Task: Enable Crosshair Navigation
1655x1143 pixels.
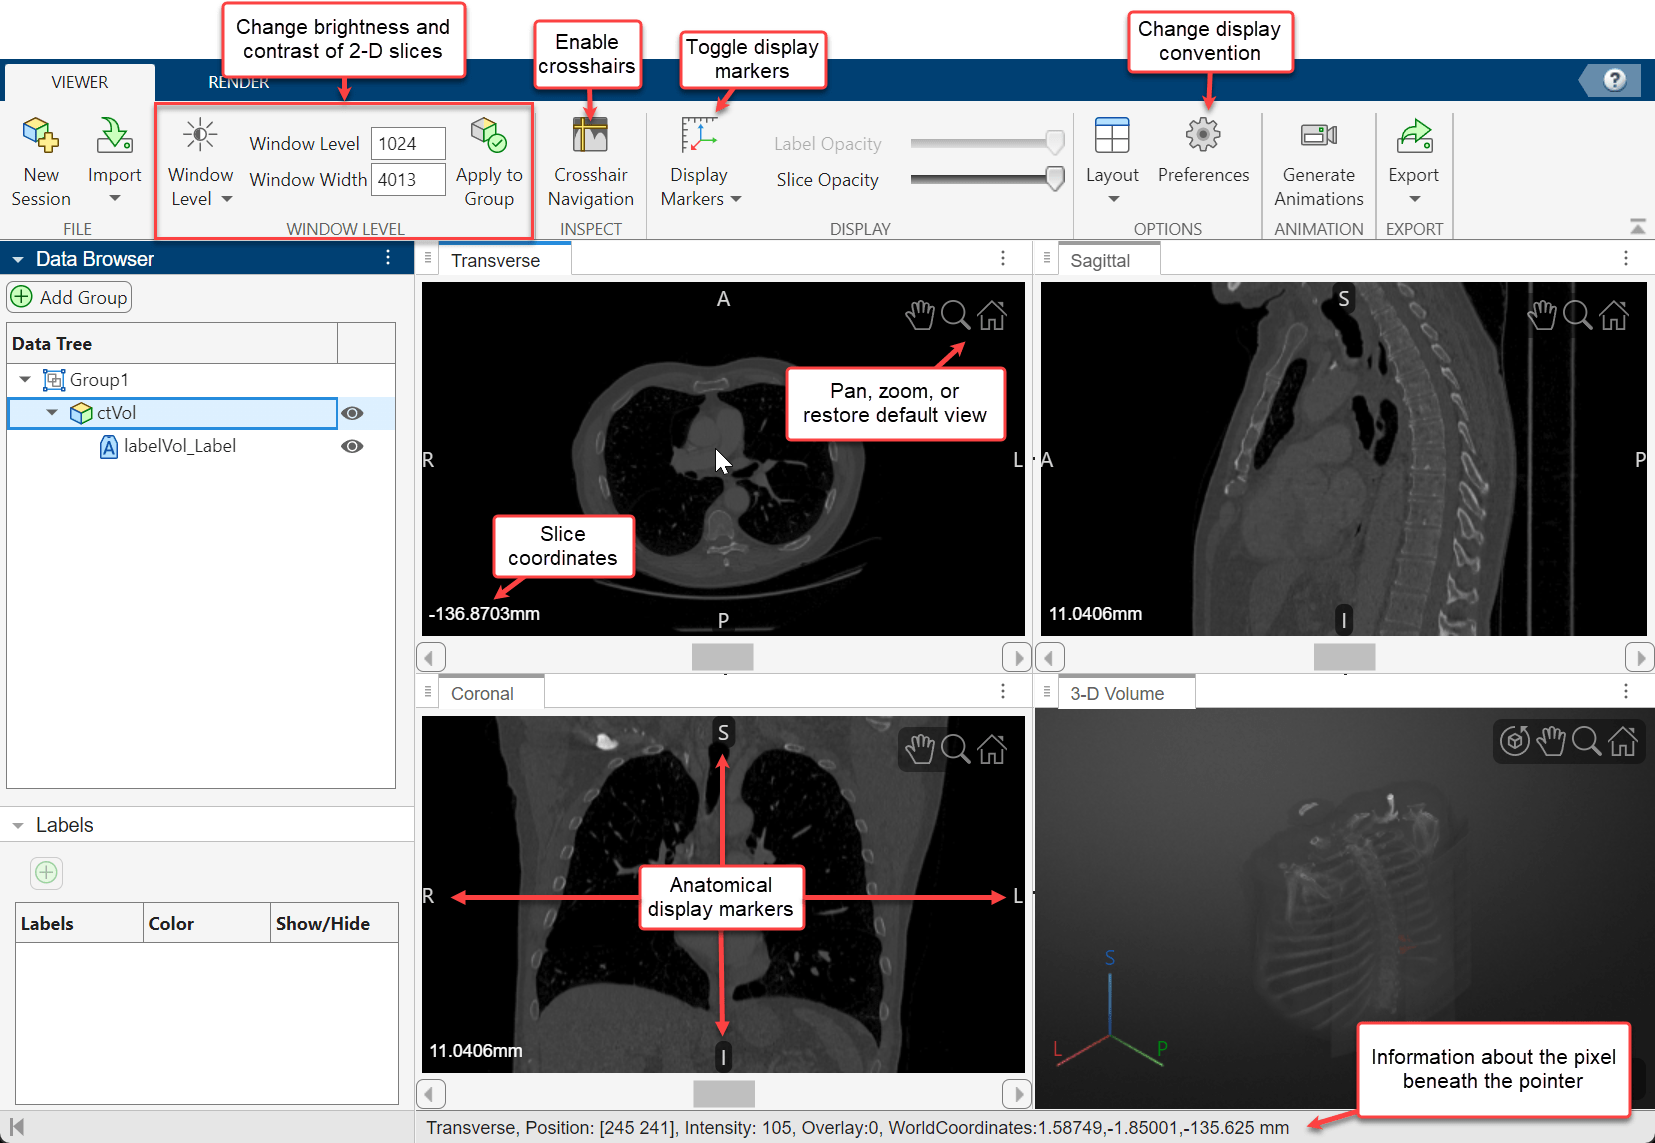Action: click(590, 160)
